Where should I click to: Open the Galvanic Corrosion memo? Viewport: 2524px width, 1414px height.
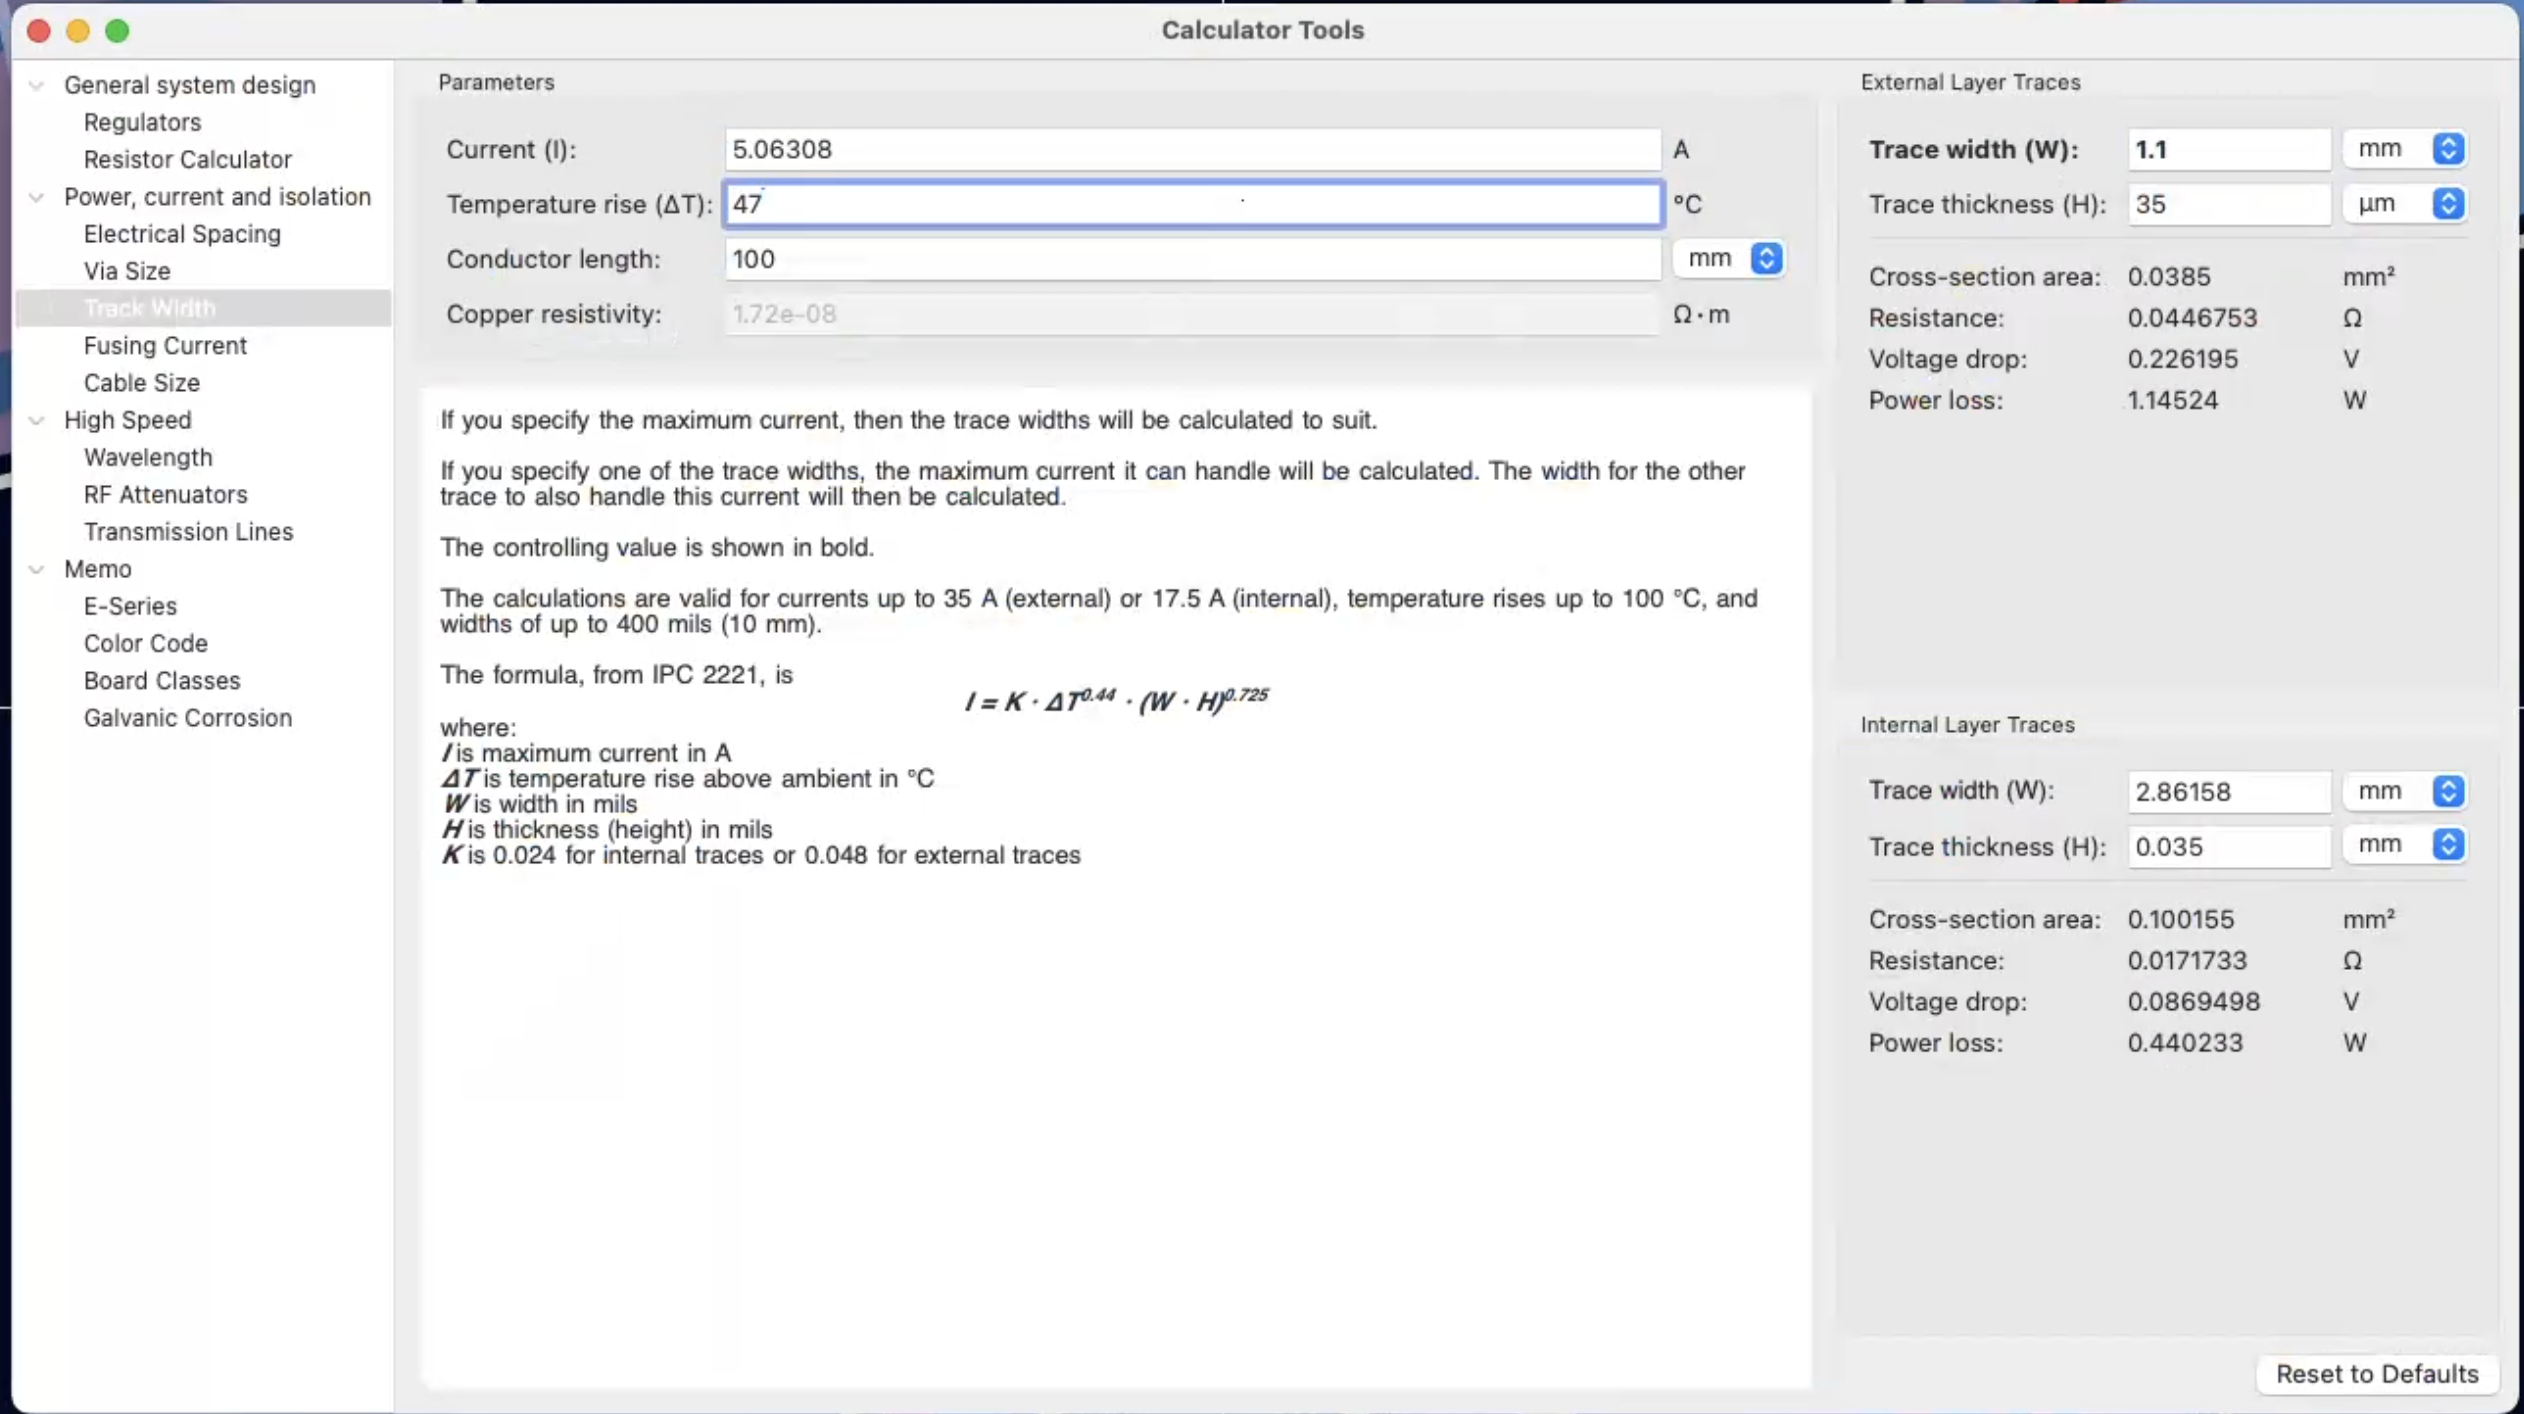(x=187, y=718)
